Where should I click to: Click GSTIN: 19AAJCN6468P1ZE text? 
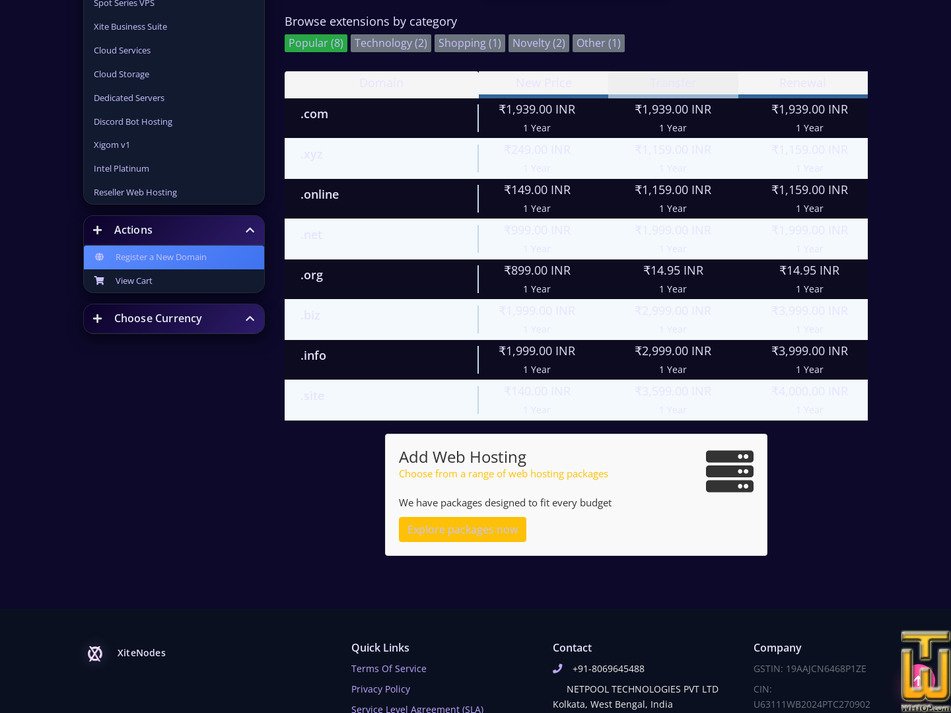(x=810, y=669)
